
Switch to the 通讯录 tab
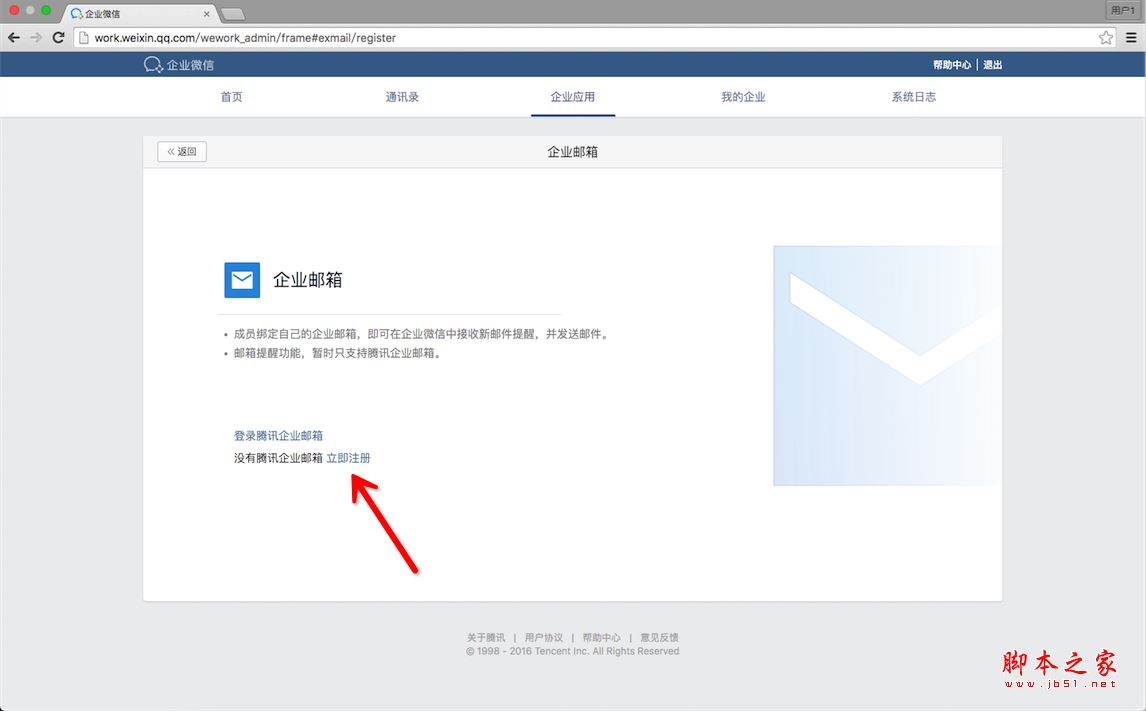pyautogui.click(x=402, y=97)
